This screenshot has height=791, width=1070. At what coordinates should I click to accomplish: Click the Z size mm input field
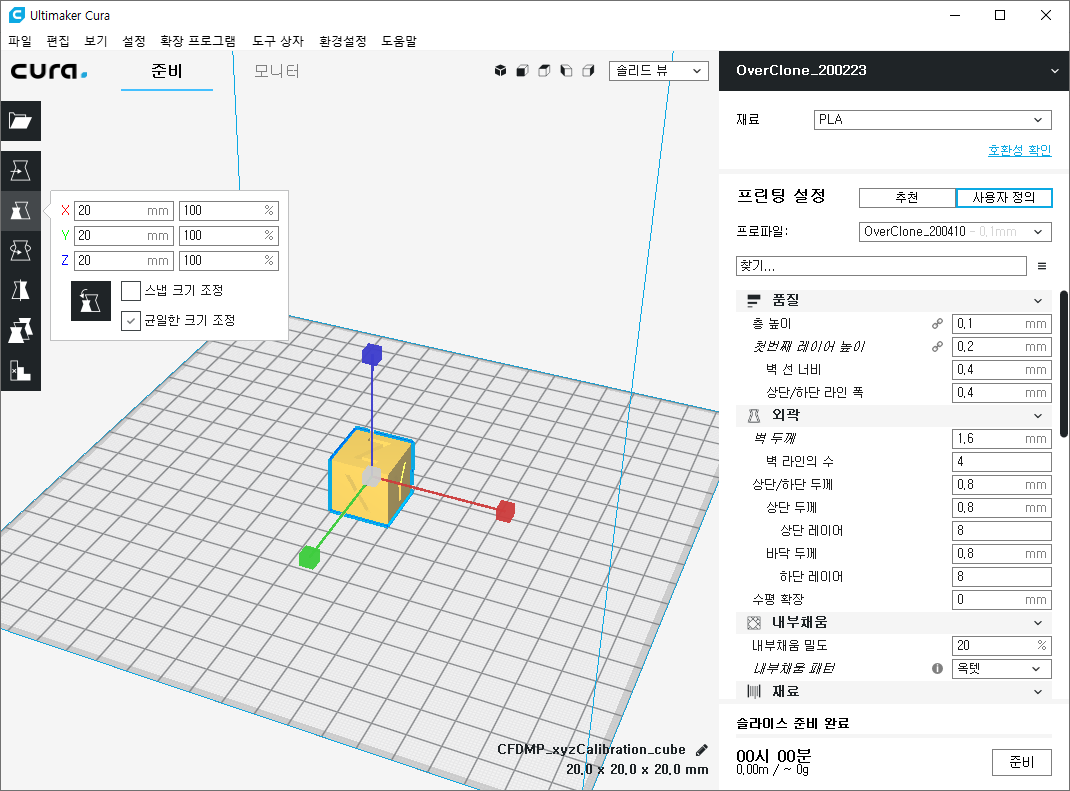tap(124, 261)
